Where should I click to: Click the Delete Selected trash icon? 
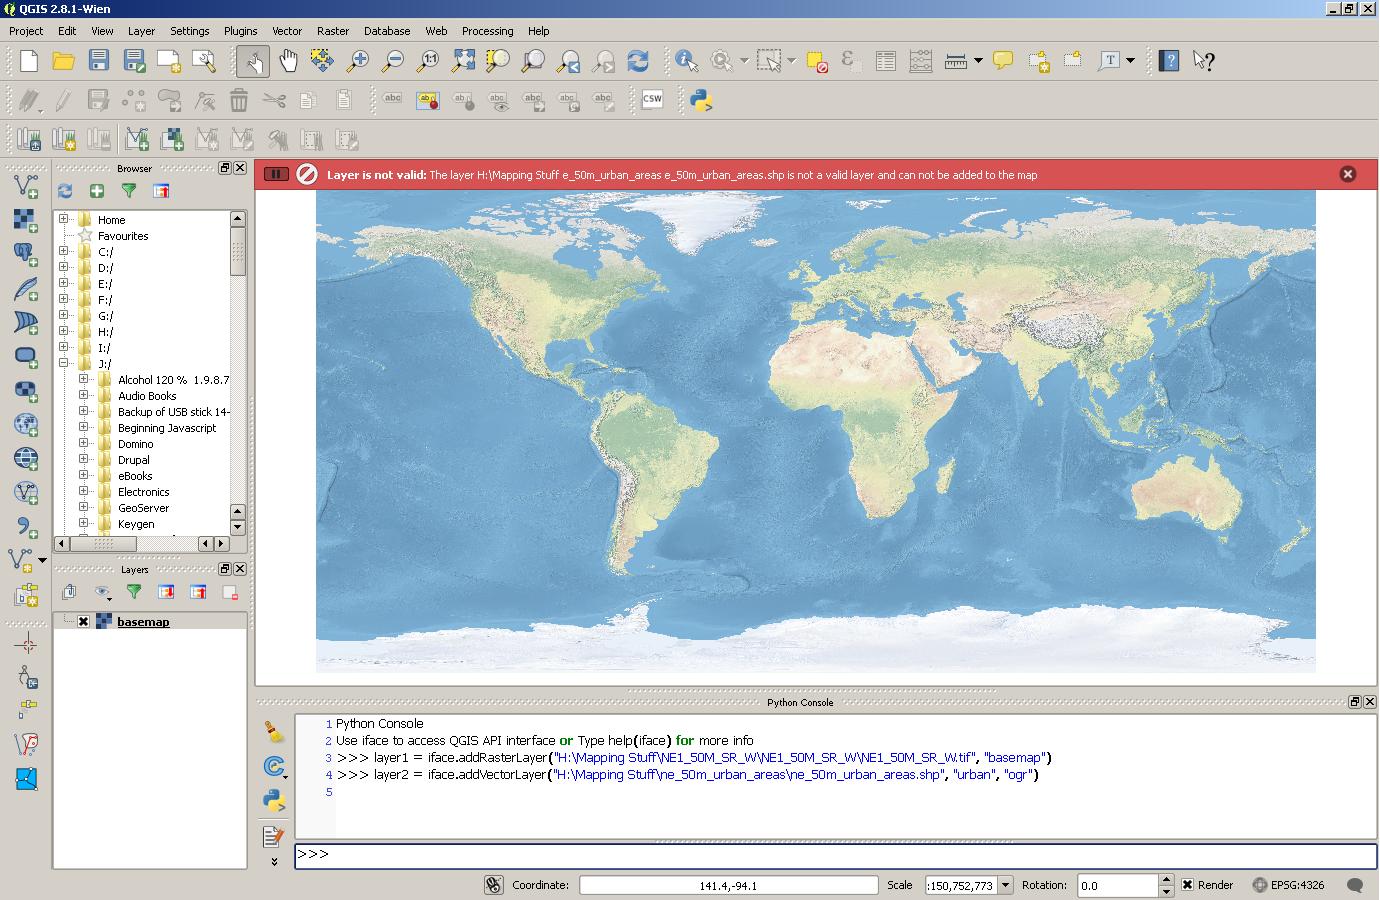[239, 100]
